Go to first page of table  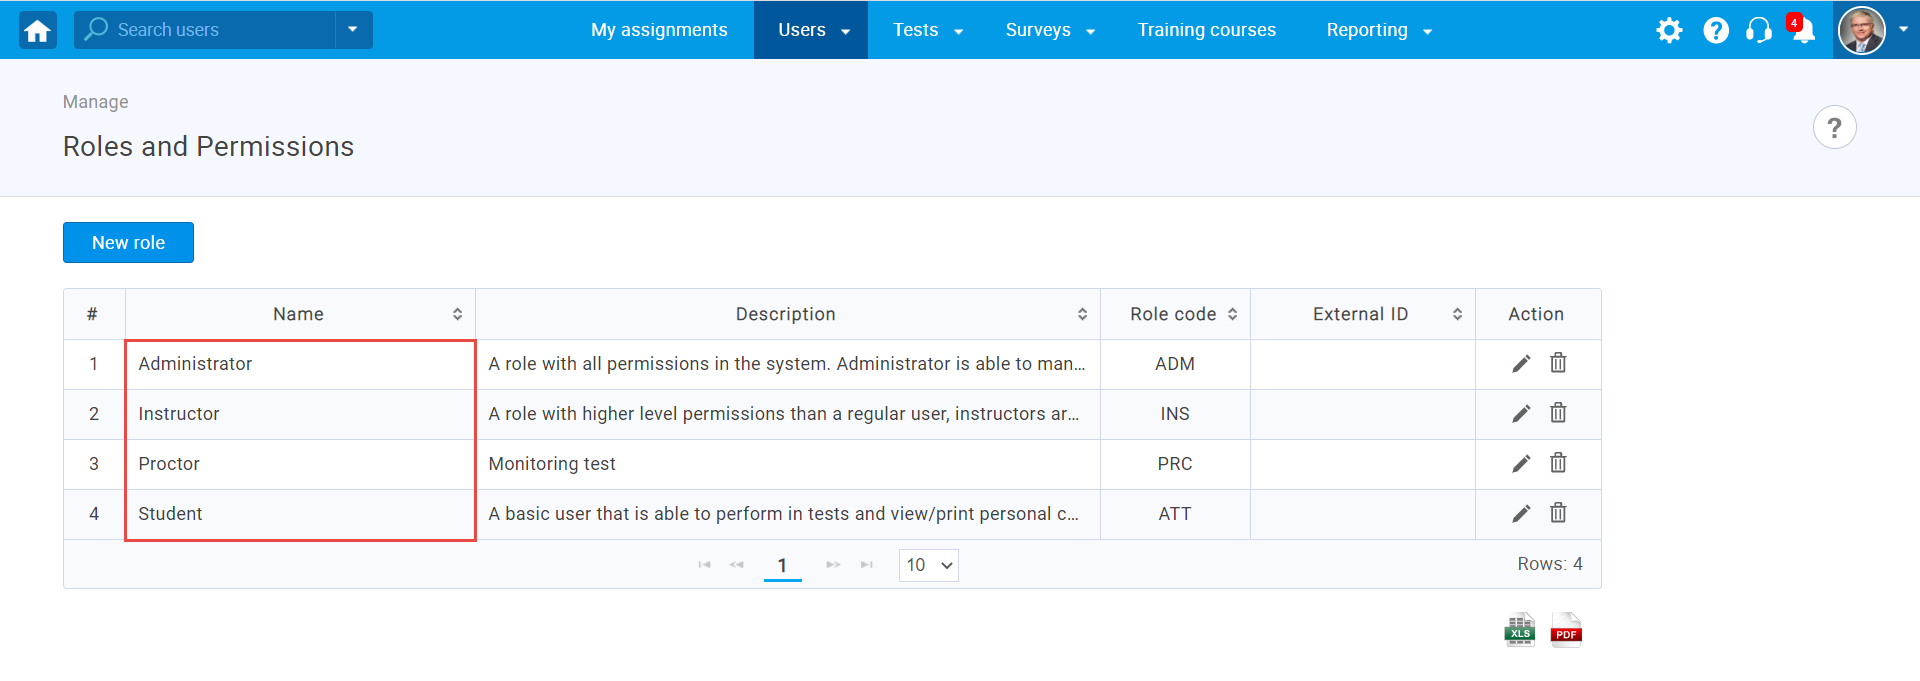(704, 565)
